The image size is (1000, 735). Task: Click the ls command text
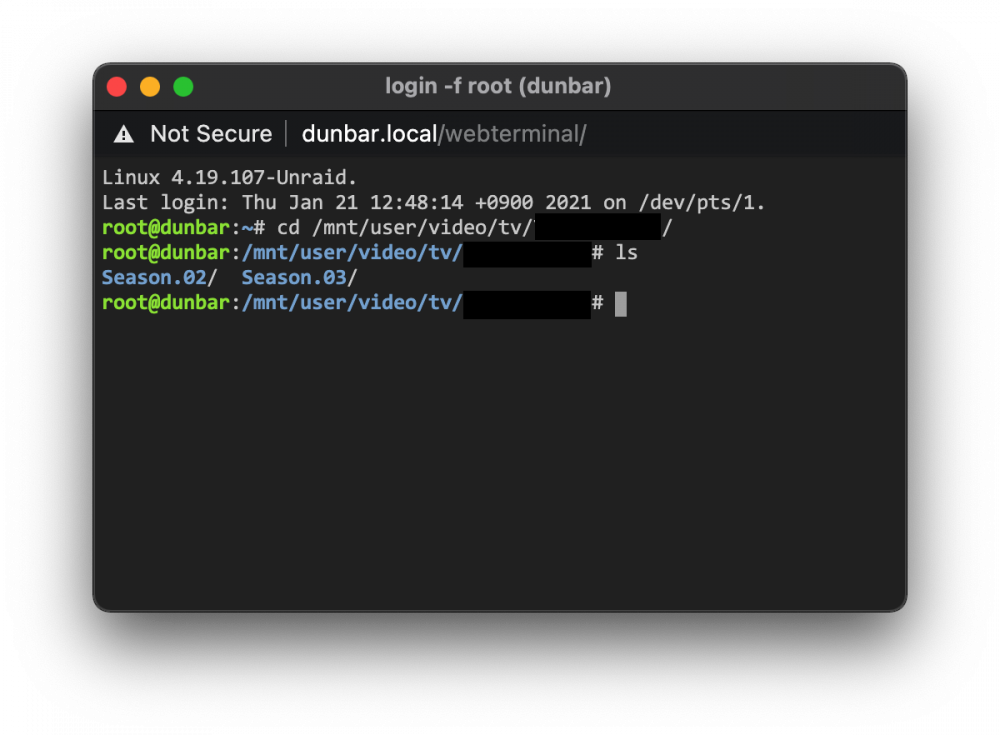coord(626,253)
